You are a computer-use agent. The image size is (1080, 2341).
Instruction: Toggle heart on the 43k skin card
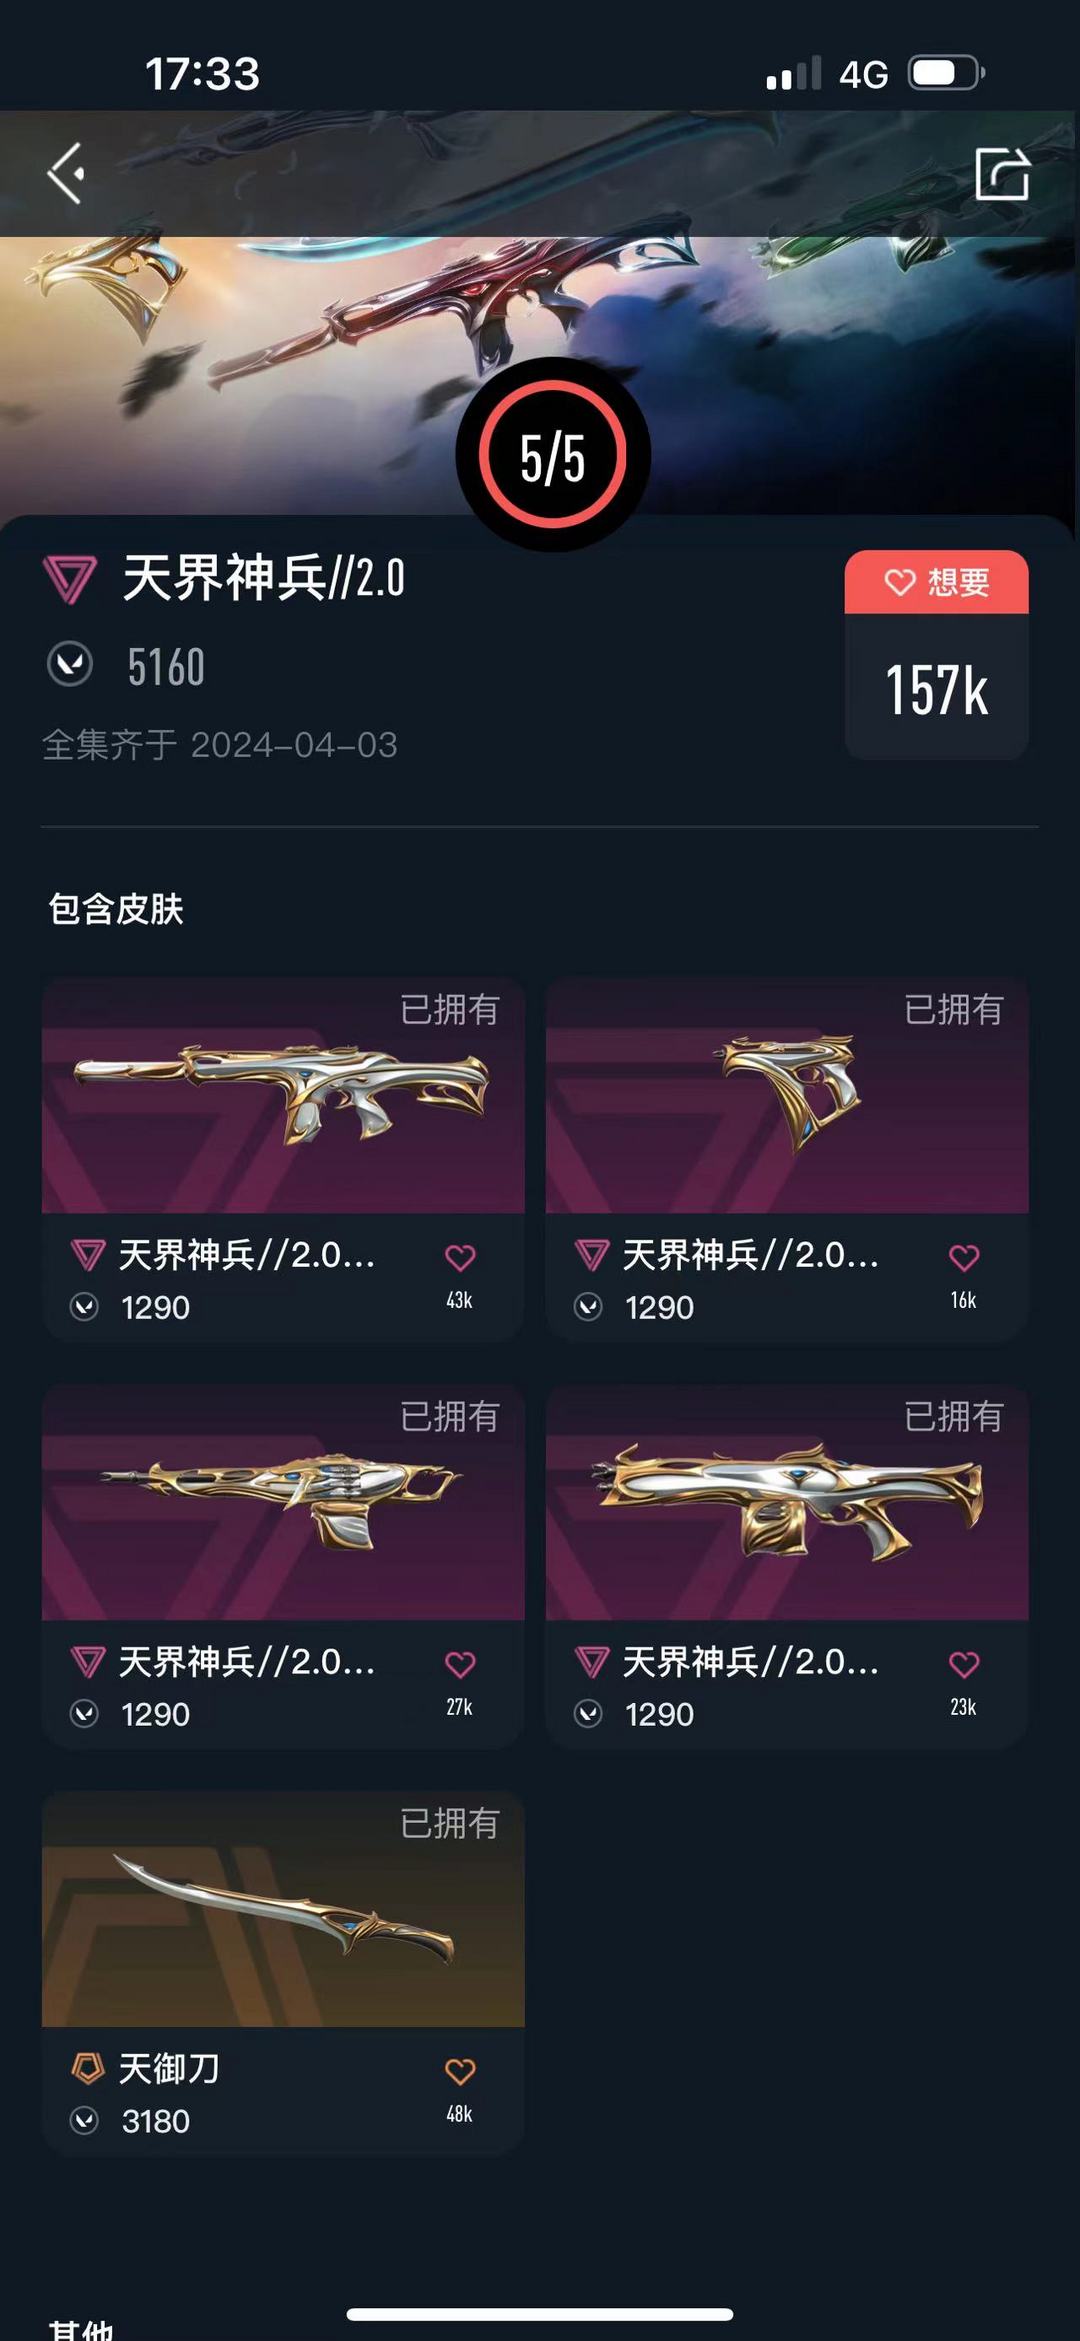coord(460,1258)
